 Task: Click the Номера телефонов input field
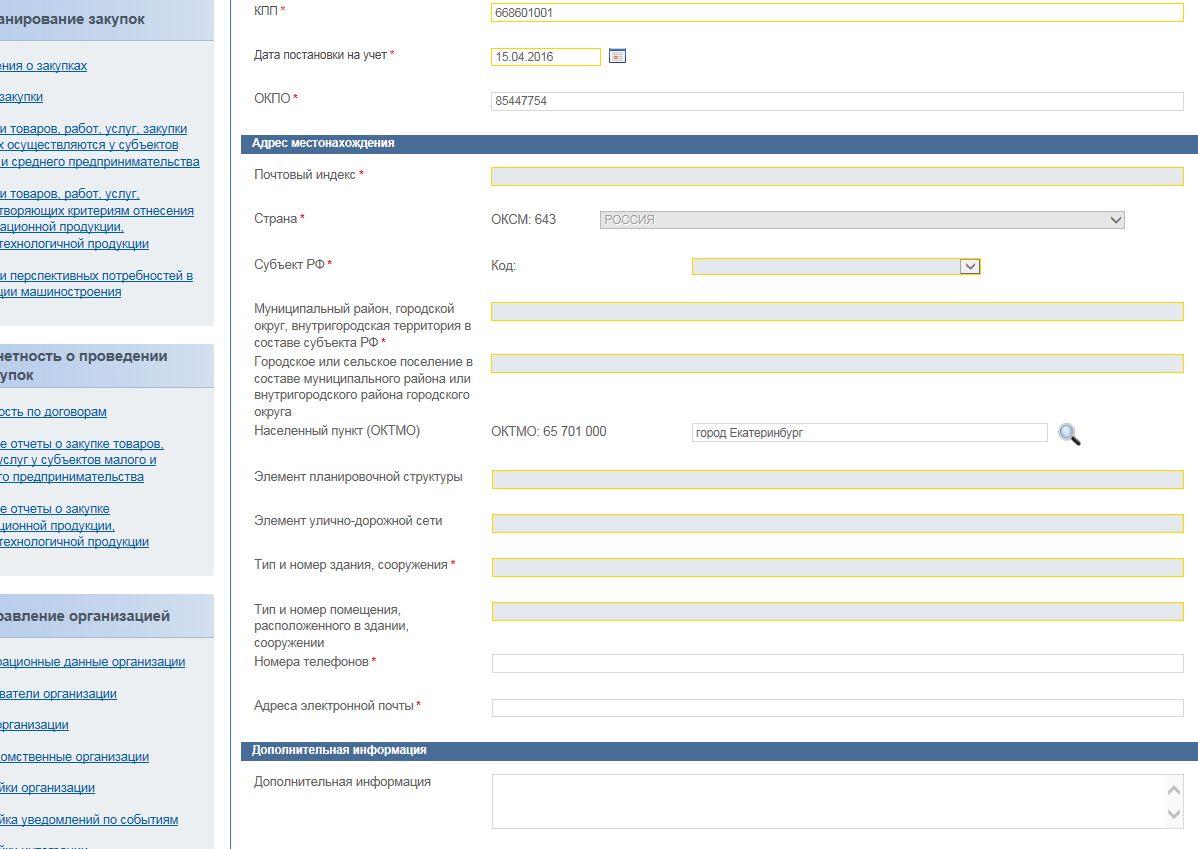tap(836, 664)
